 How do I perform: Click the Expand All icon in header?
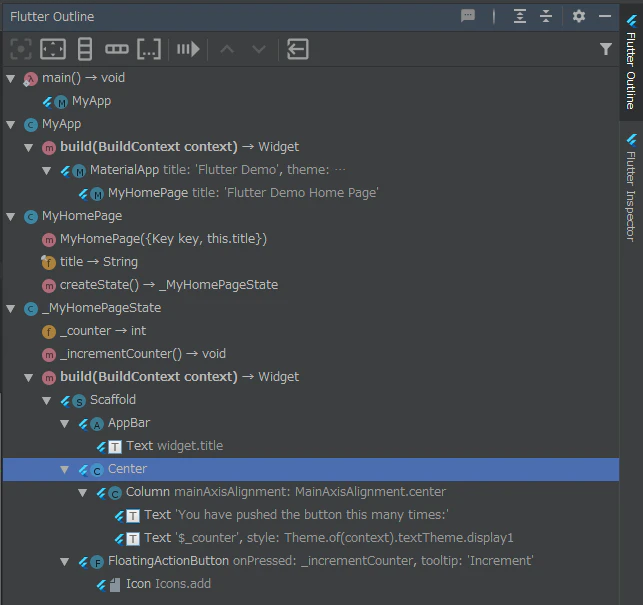coord(520,16)
